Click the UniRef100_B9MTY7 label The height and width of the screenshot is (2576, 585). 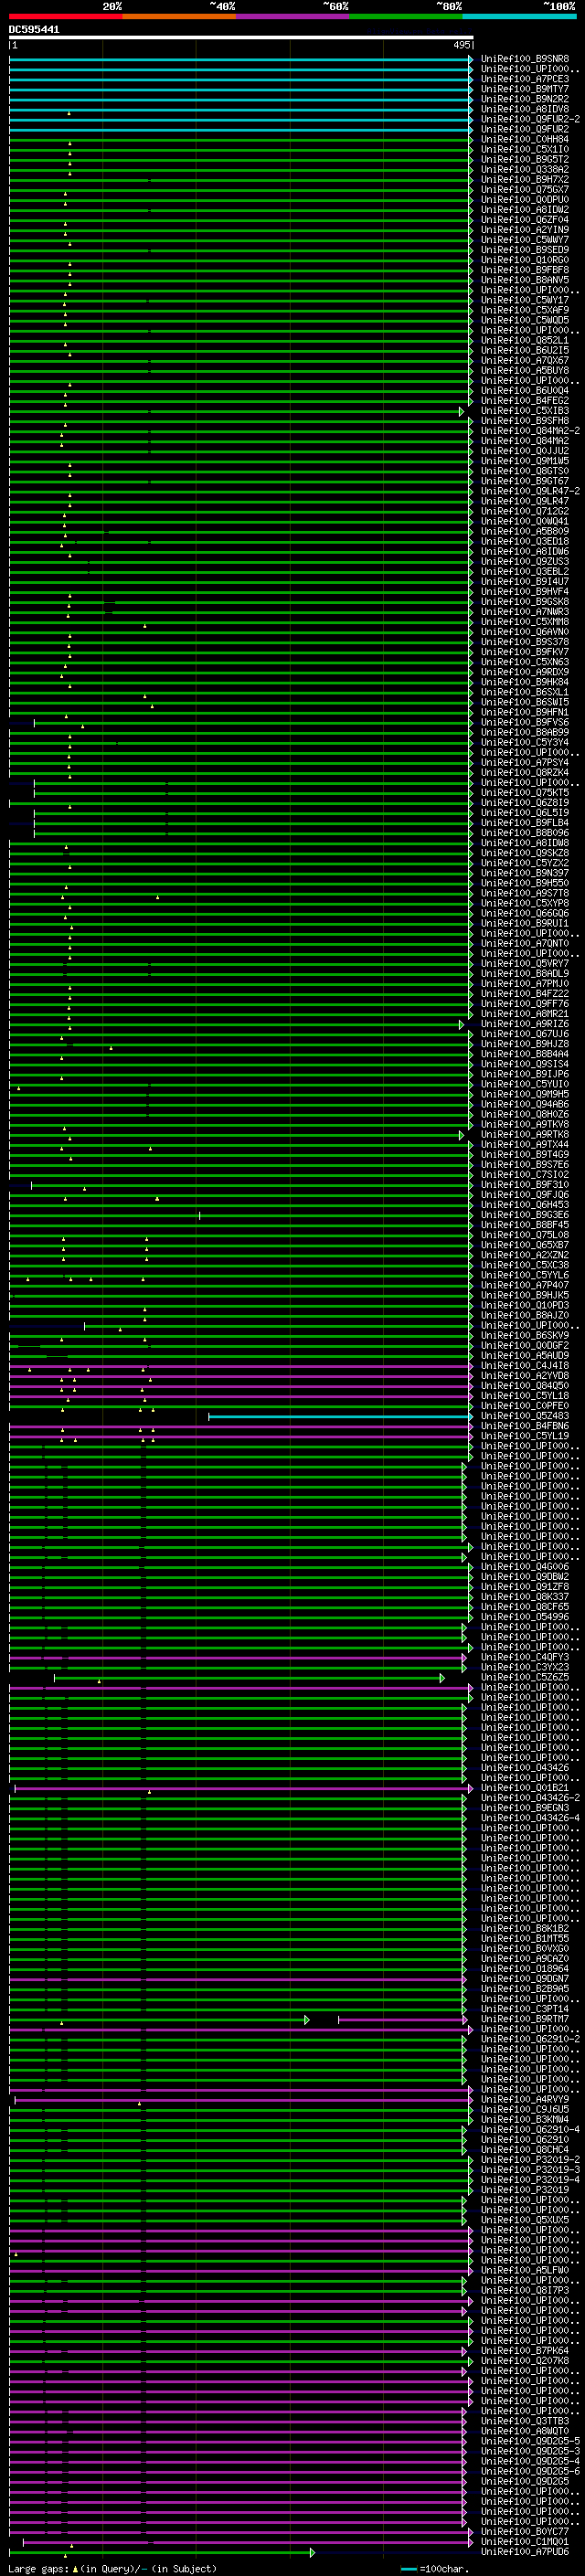click(525, 89)
